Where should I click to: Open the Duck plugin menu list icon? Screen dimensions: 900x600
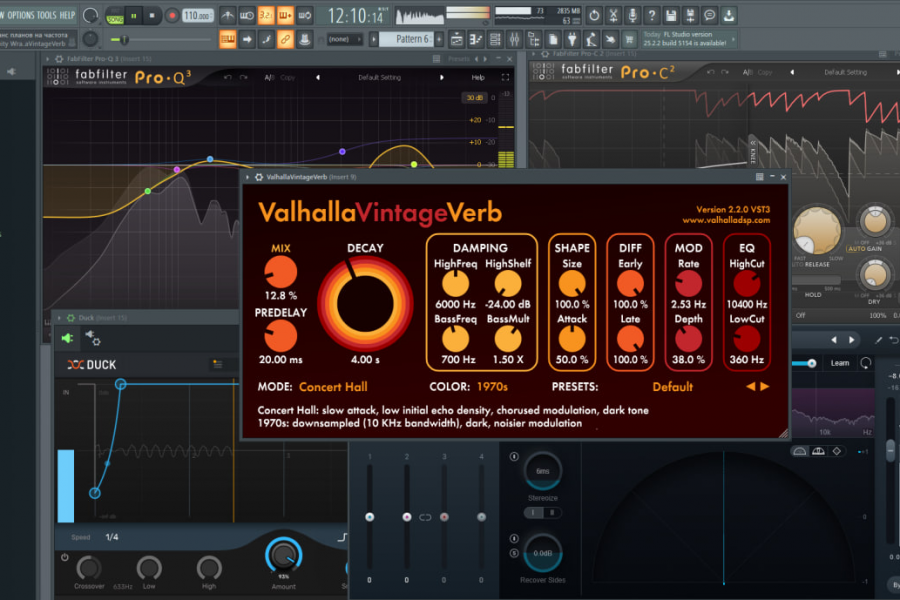218,364
